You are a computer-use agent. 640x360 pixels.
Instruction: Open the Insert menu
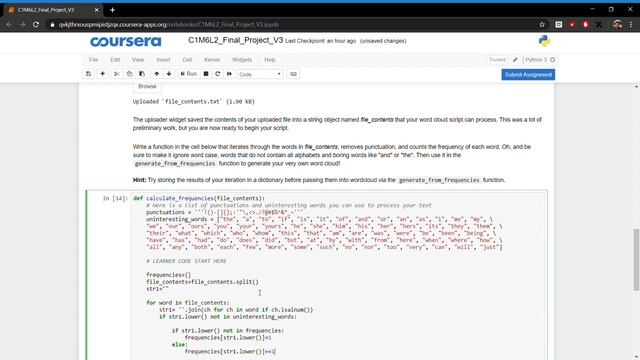pos(163,60)
